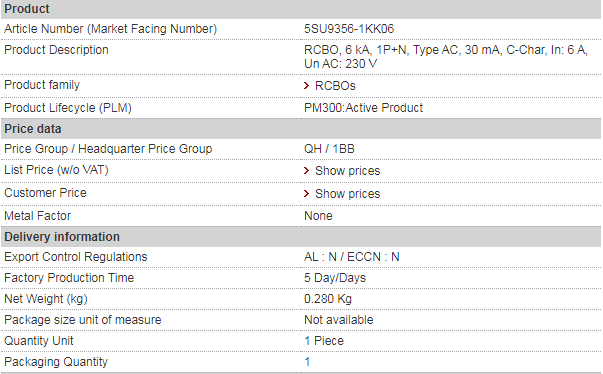603x374 pixels.
Task: Click arrow icon beside List Price Show prices
Action: (306, 170)
